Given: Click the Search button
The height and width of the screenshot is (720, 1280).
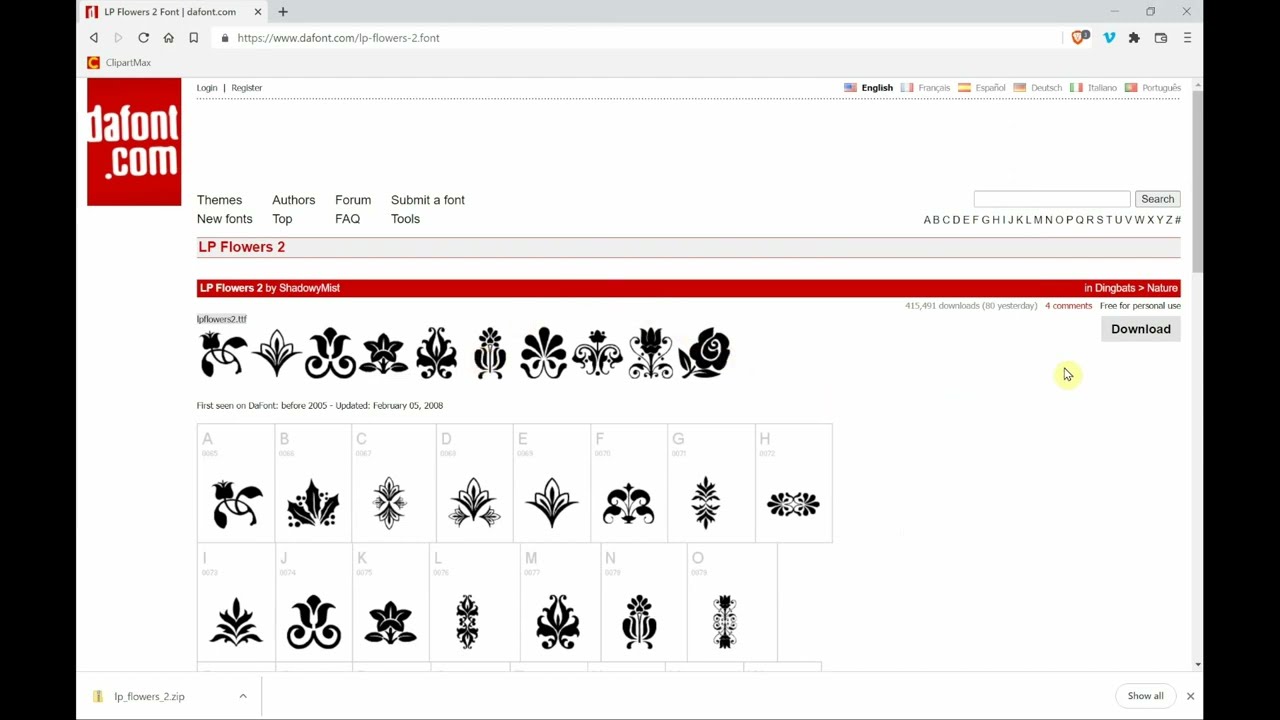Looking at the screenshot, I should click(x=1158, y=199).
